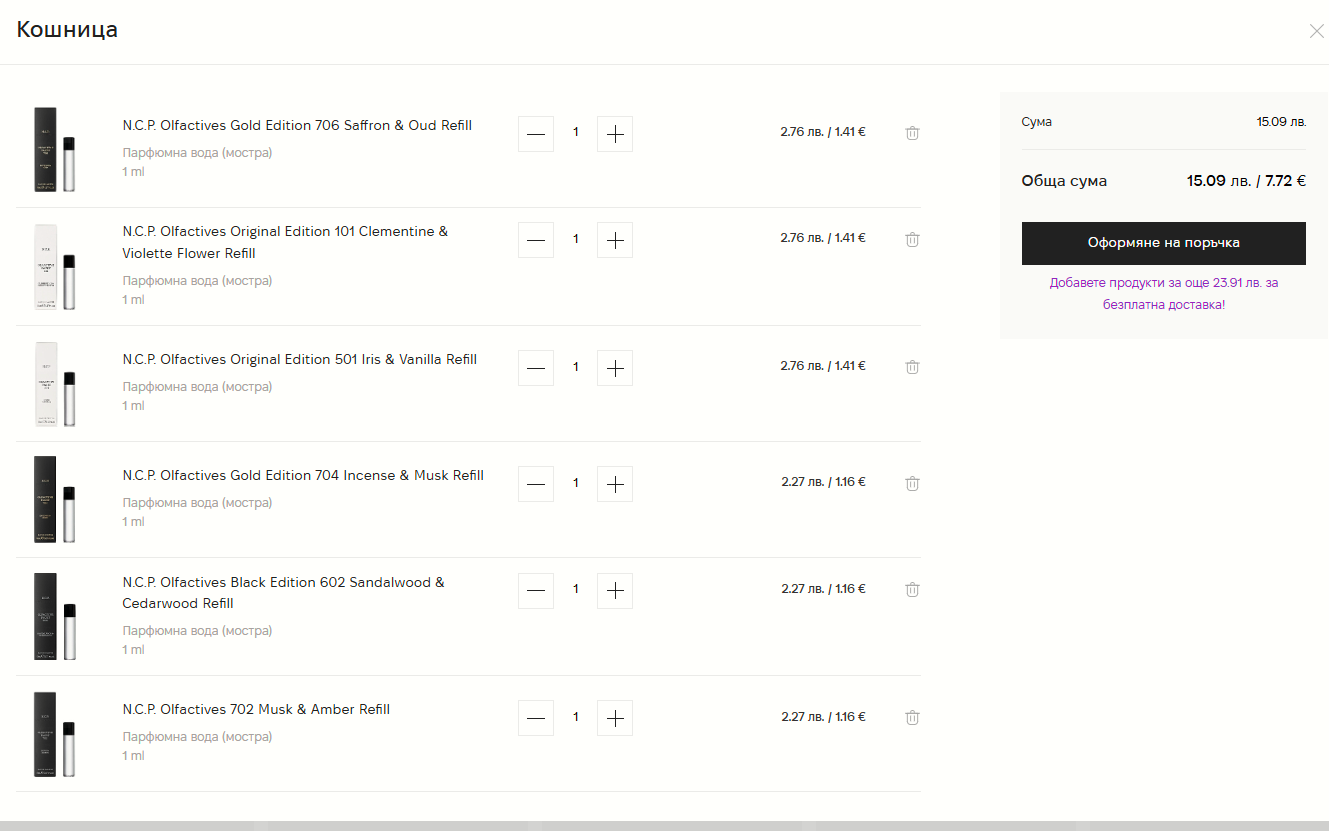1329x831 pixels.
Task: Delete 704 Incense & Musk Refill item
Action: [912, 483]
